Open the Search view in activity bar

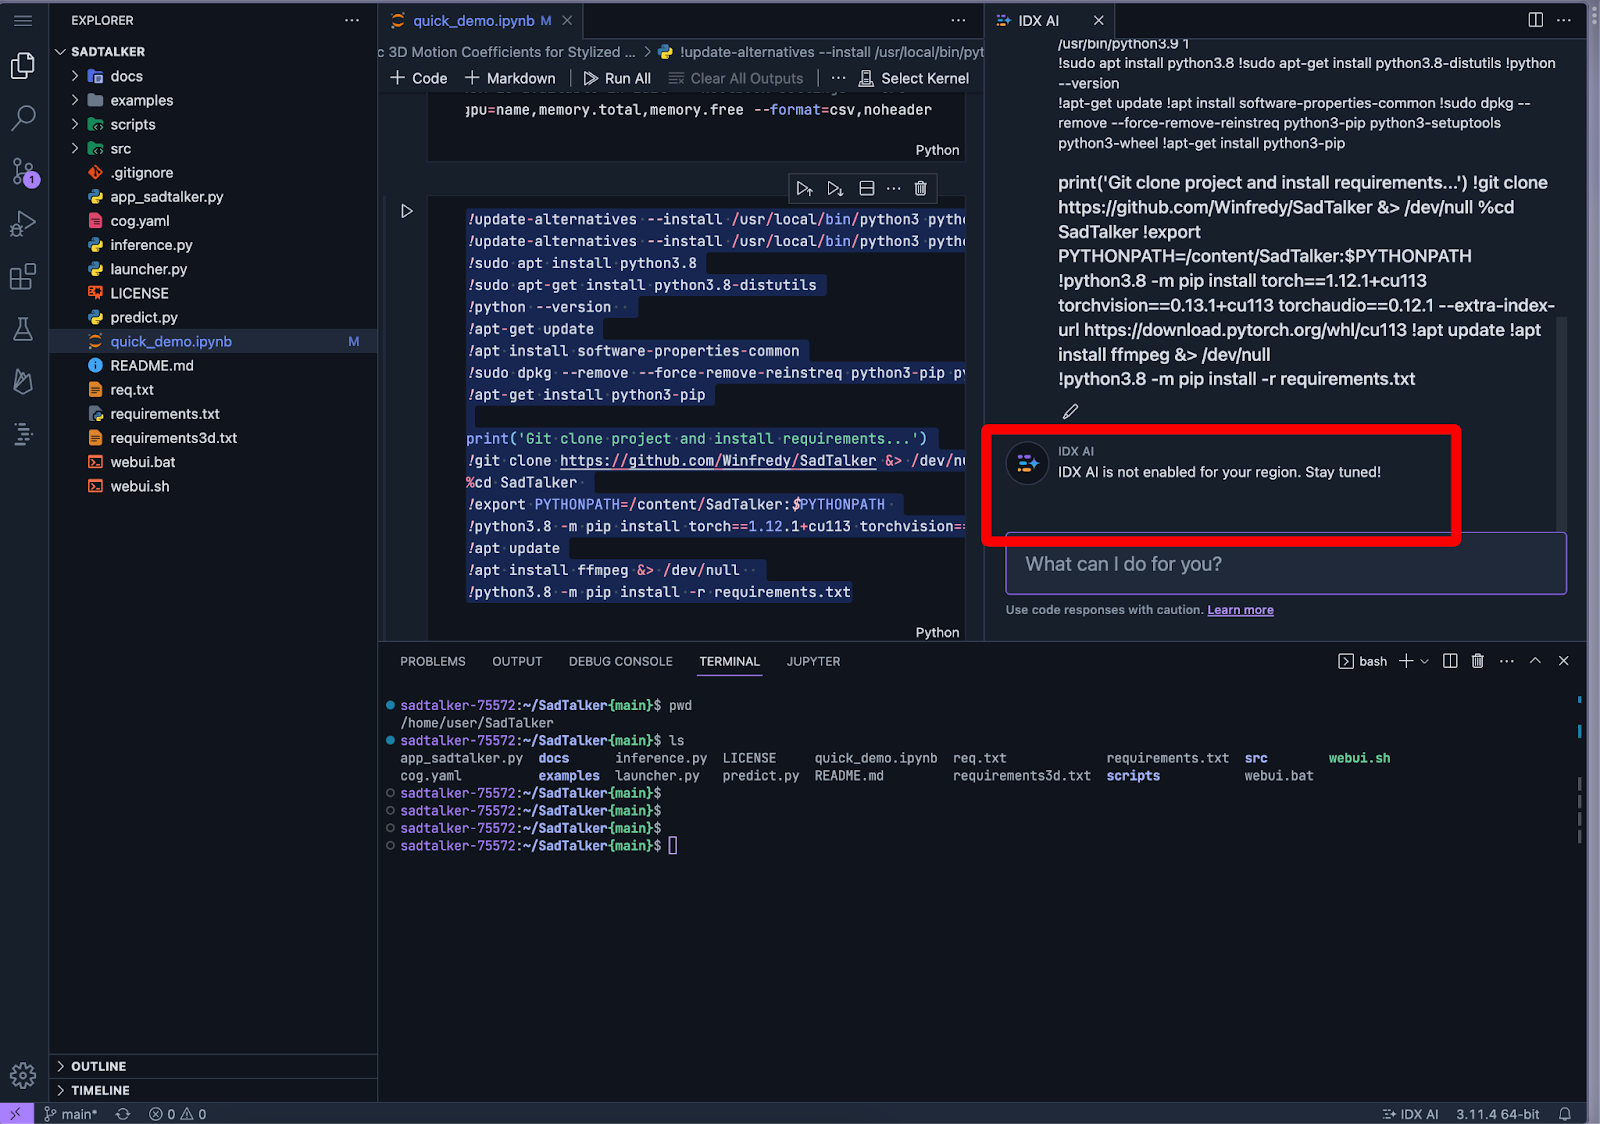[23, 118]
